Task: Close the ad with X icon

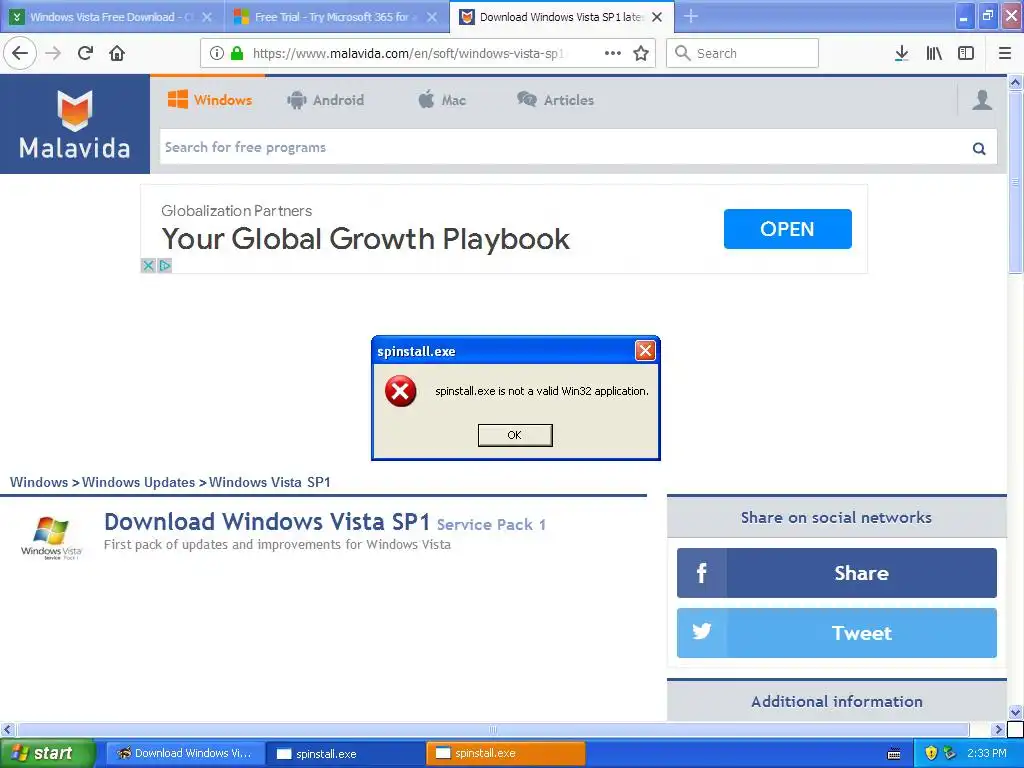Action: click(148, 265)
